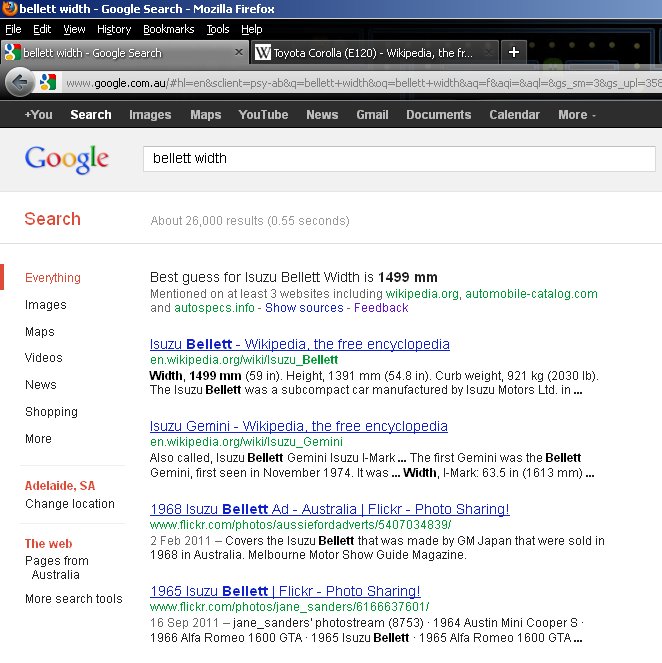Image resolution: width=662 pixels, height=663 pixels.
Task: Open News from the black Google bar
Action: [322, 115]
